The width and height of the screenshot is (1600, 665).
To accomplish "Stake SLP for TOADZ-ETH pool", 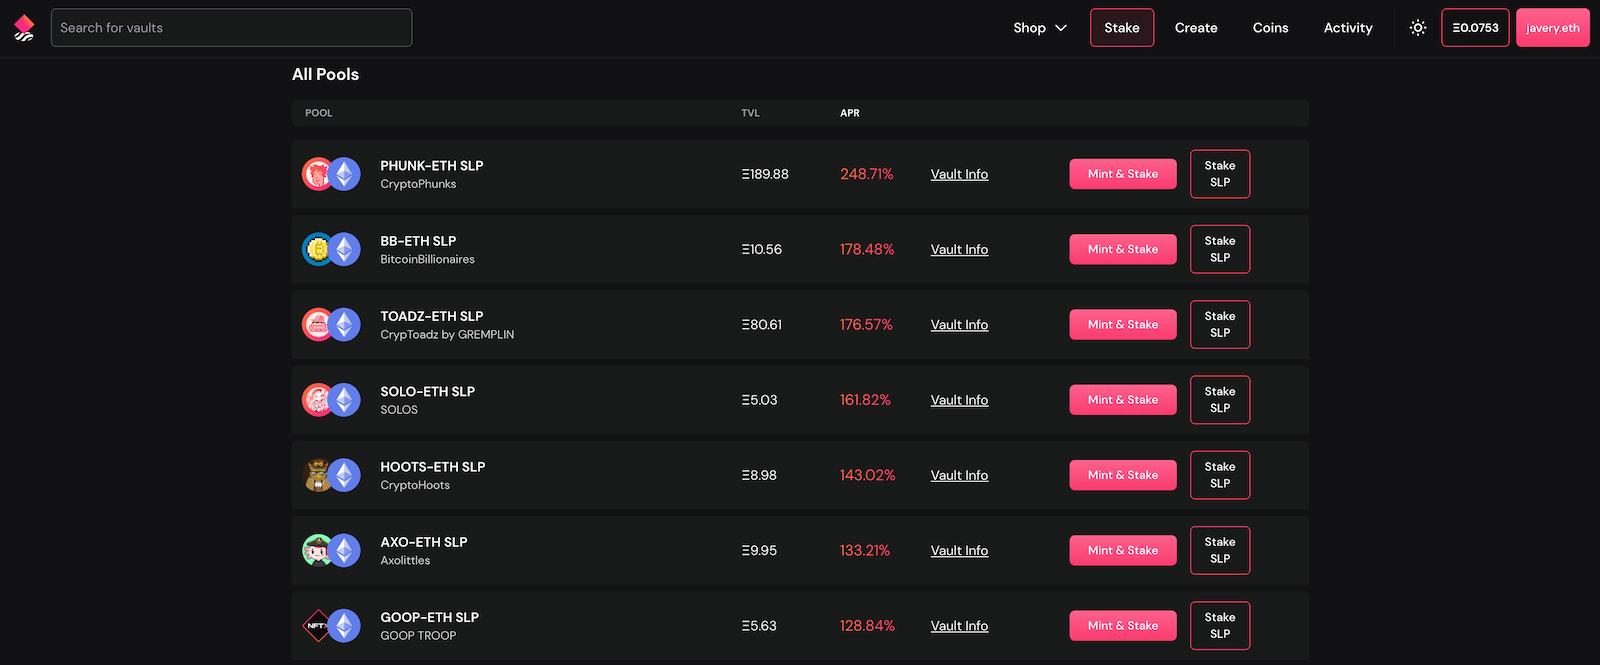I will coord(1220,324).
